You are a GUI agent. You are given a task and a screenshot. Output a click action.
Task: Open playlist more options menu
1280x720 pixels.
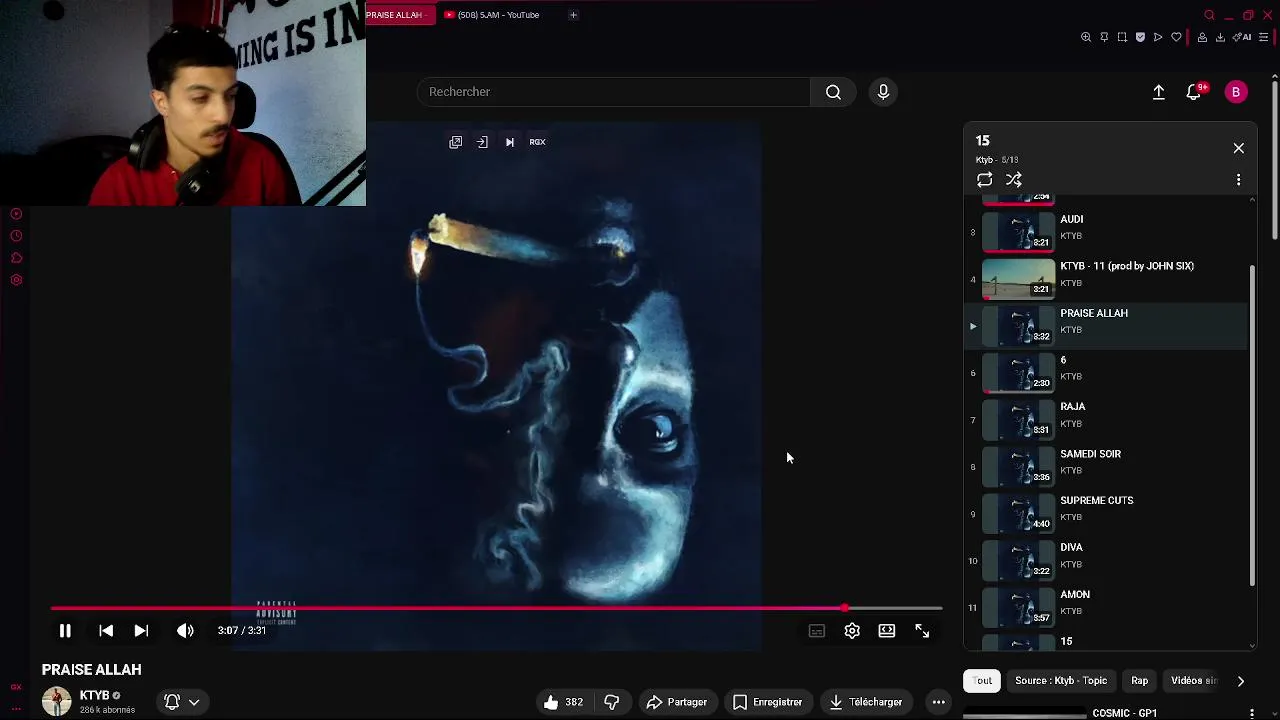[1238, 180]
